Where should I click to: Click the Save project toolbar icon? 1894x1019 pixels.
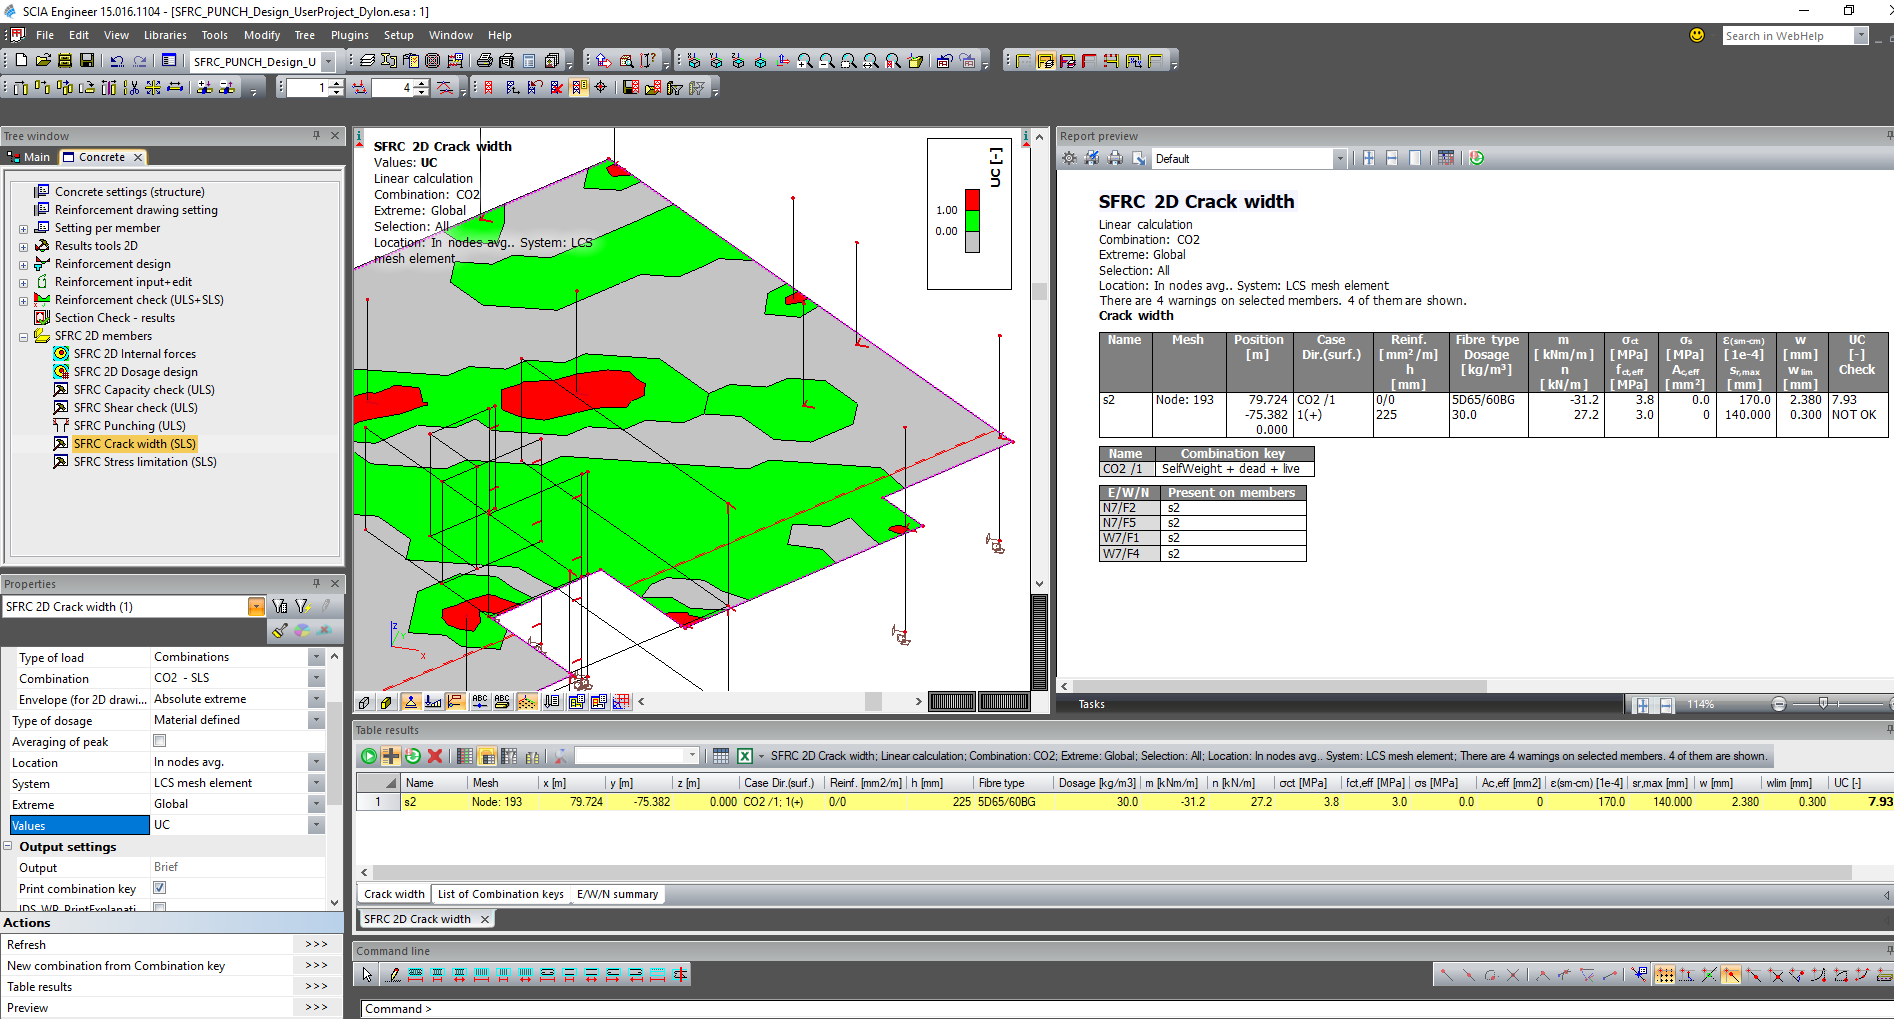tap(87, 61)
